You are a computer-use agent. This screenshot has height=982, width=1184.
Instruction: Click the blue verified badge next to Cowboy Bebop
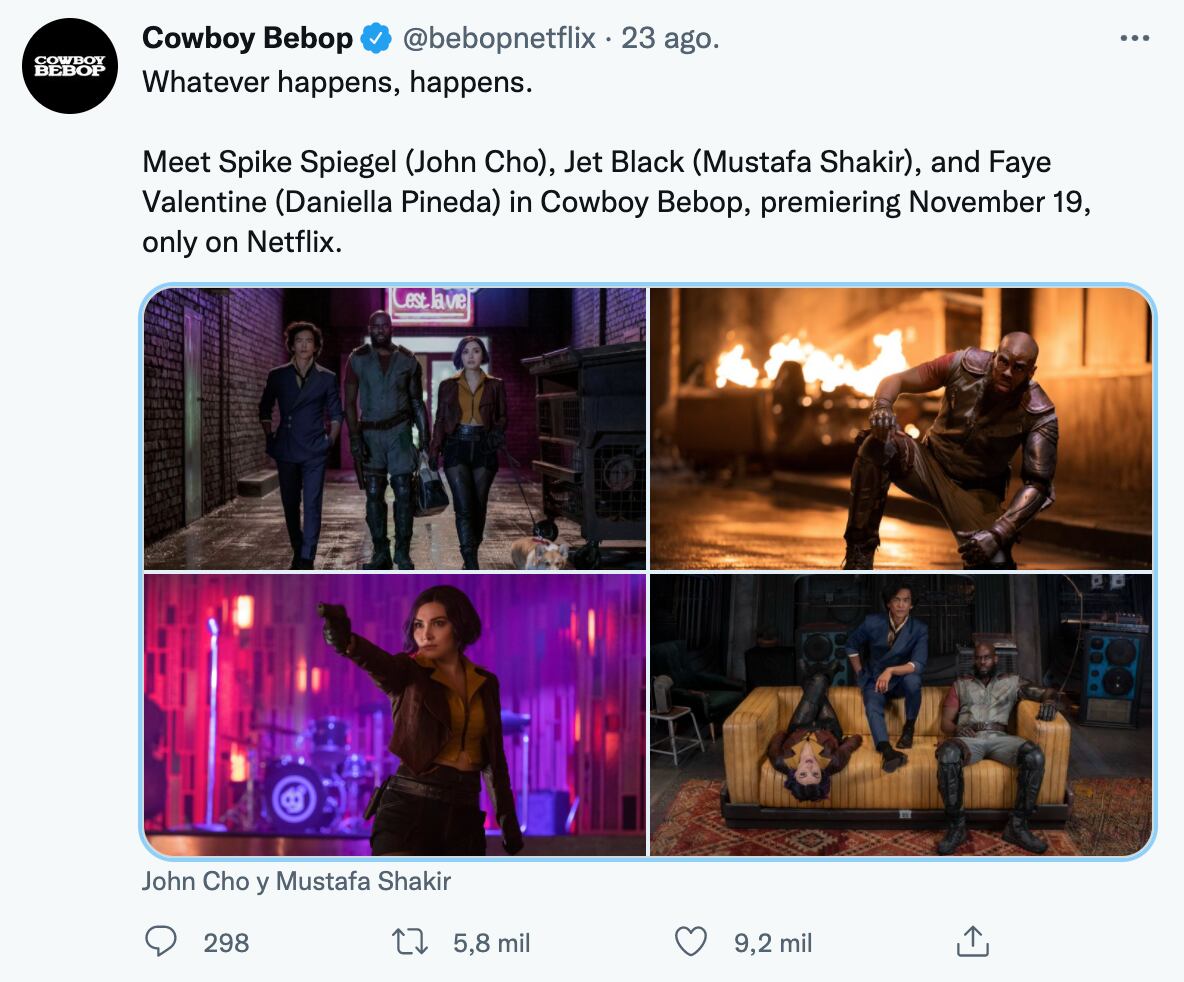(374, 38)
